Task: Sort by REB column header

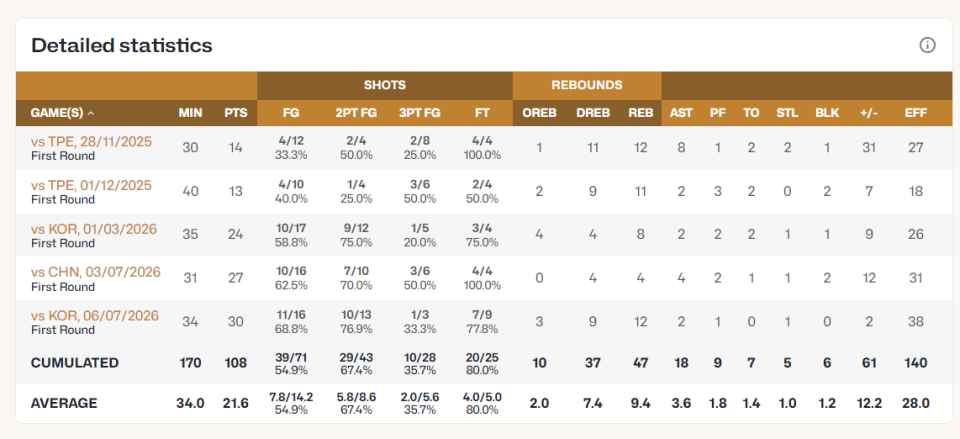Action: (x=640, y=113)
